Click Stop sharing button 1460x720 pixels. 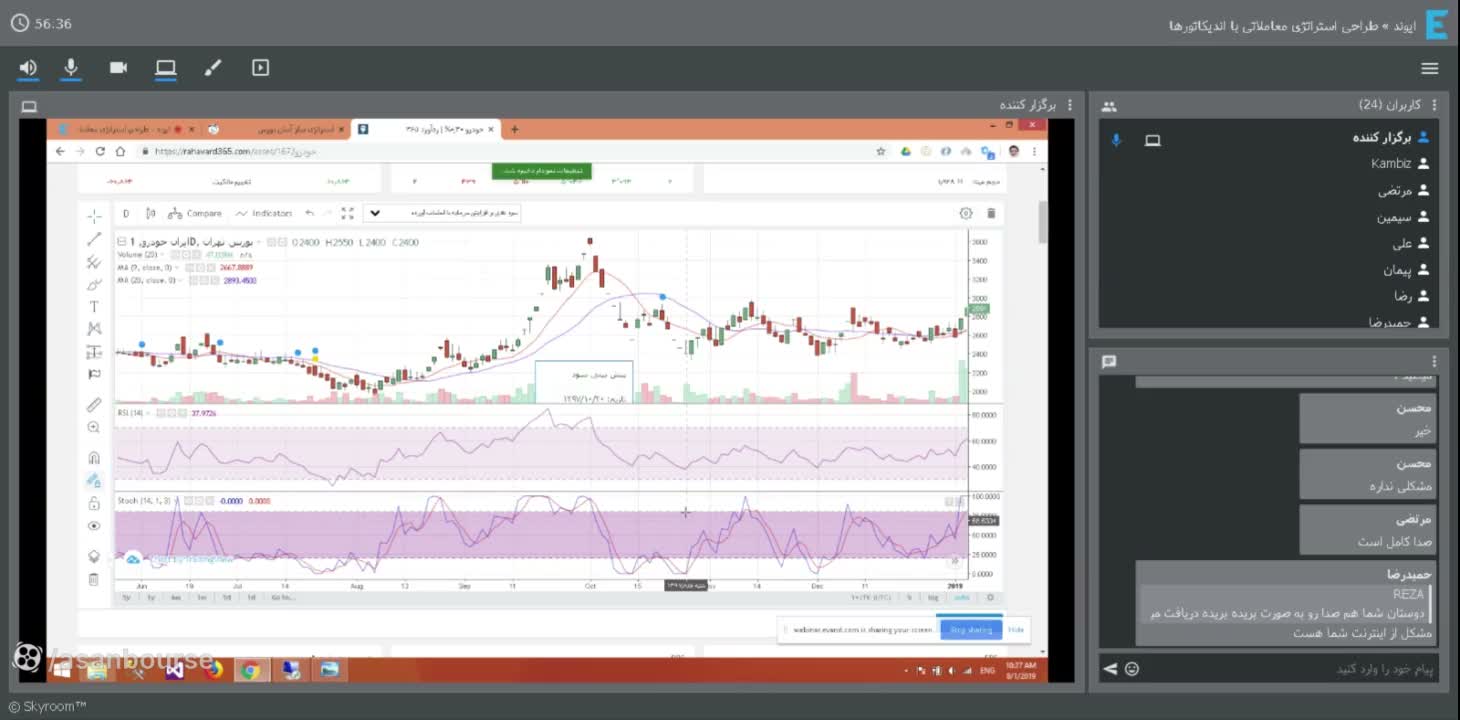tap(971, 630)
